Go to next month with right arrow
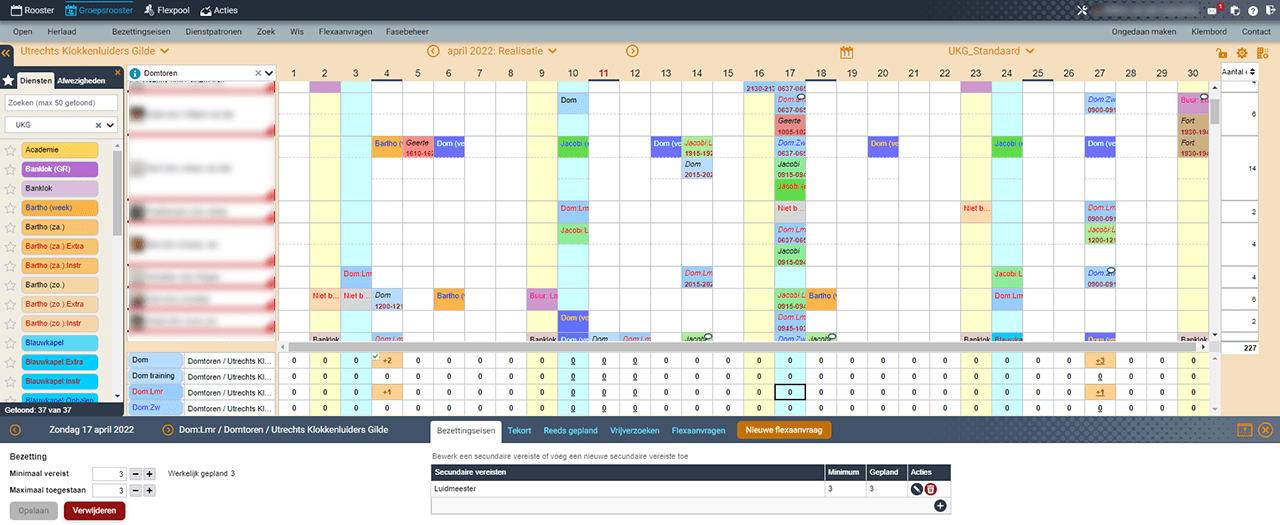 click(633, 51)
